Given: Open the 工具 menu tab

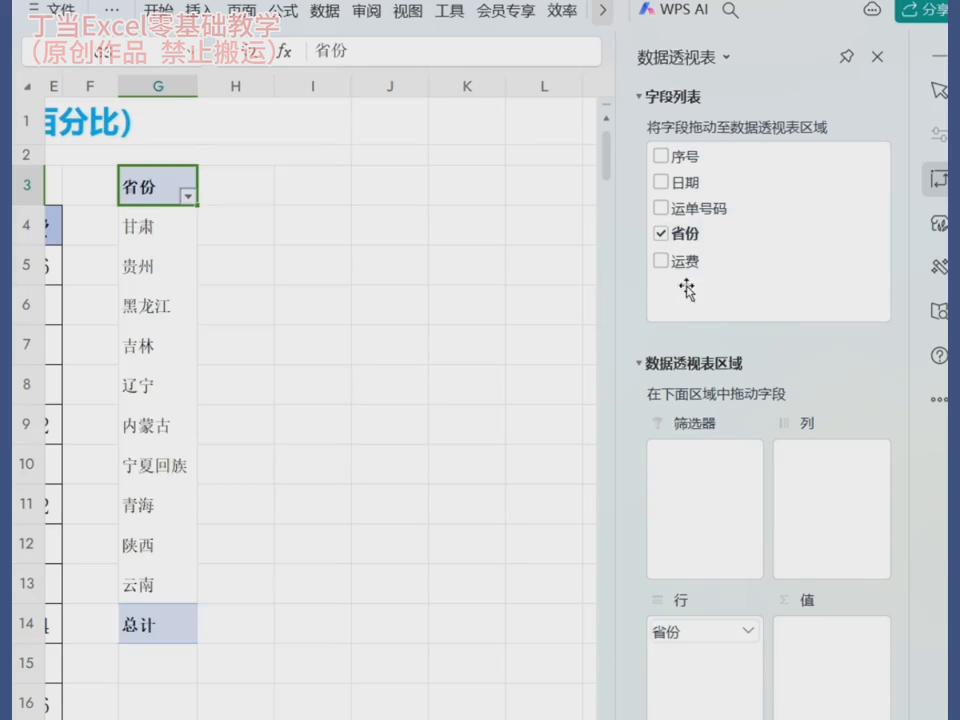Looking at the screenshot, I should [449, 10].
